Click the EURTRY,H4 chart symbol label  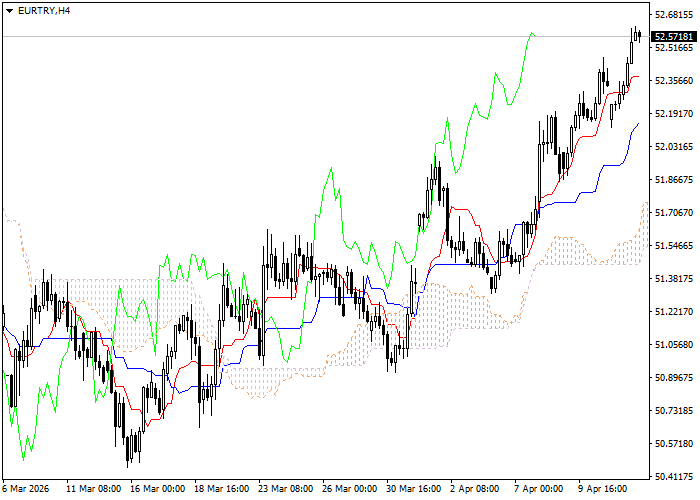45,10
